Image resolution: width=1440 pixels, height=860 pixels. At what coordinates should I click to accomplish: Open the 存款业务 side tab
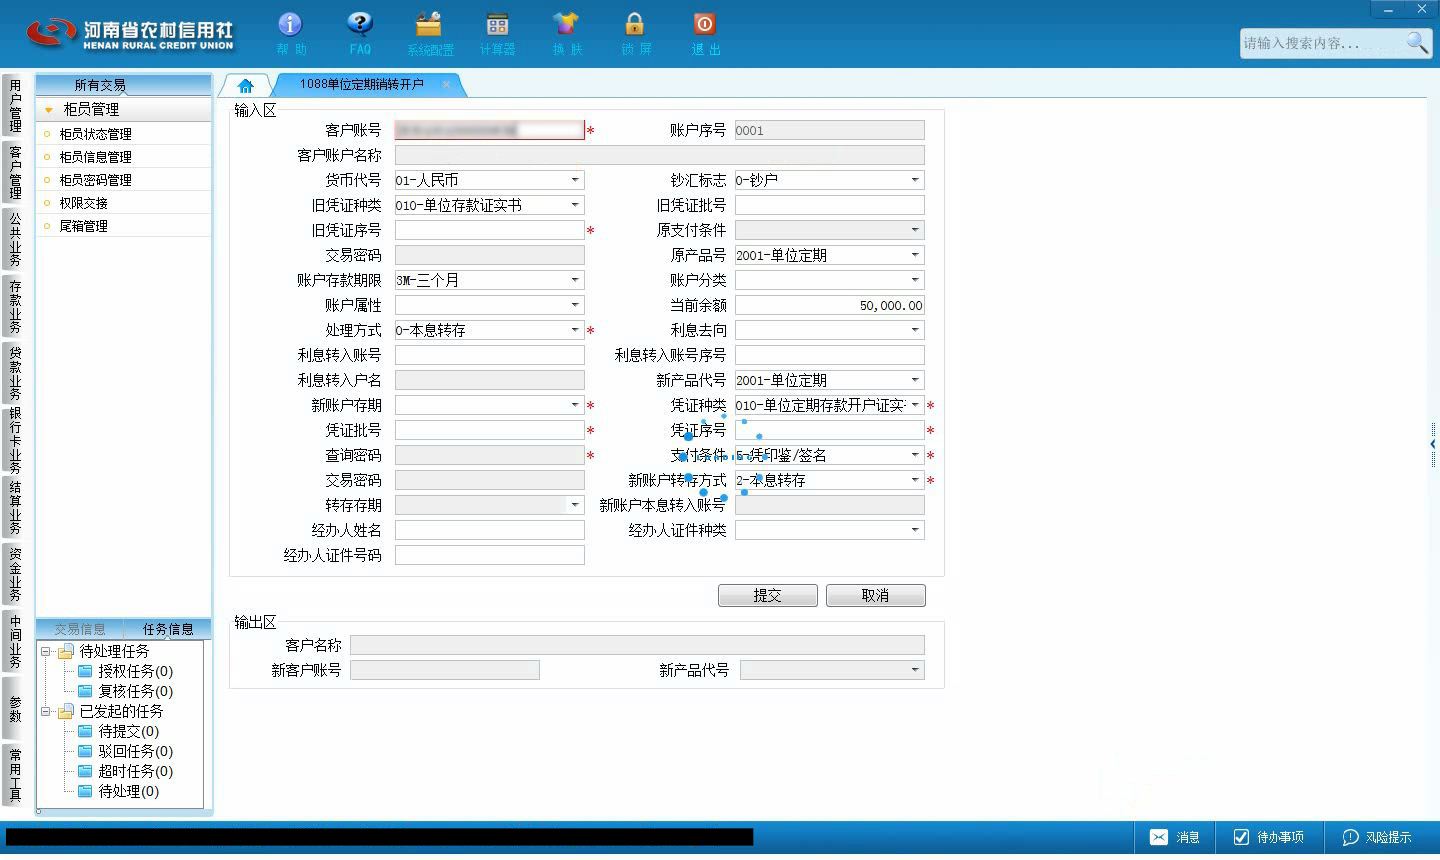pyautogui.click(x=15, y=307)
